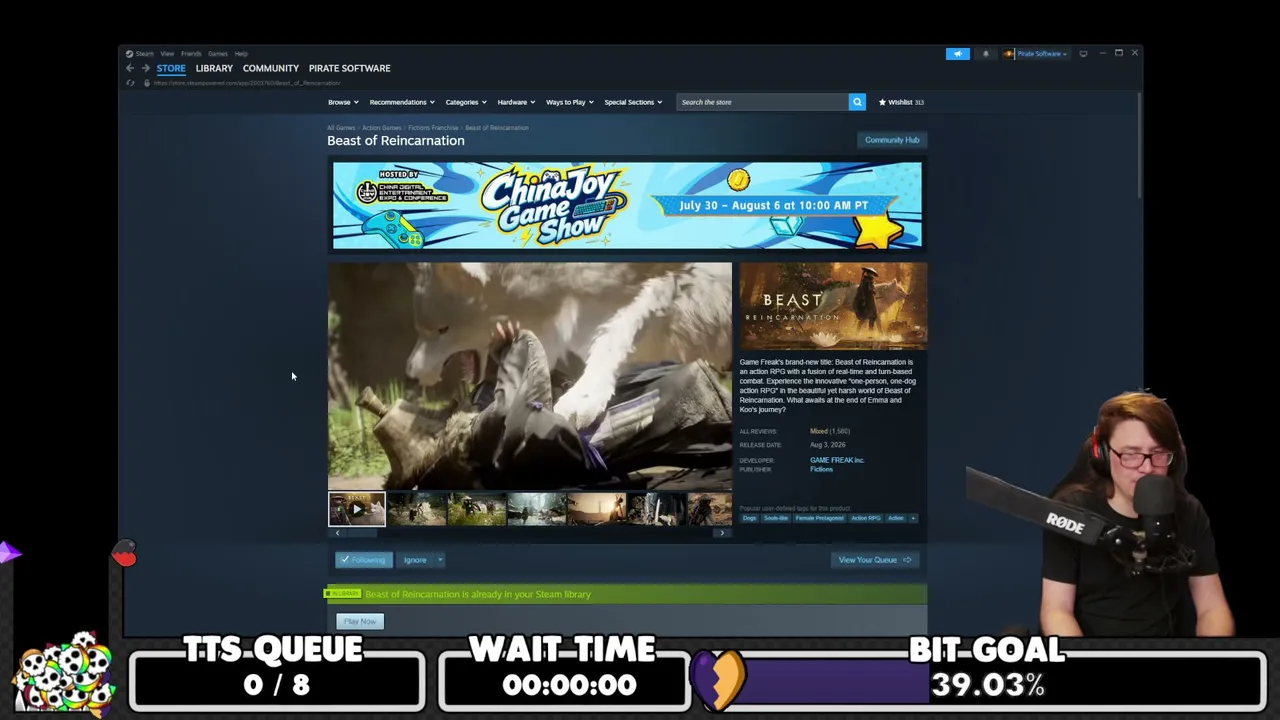Screen dimensions: 1280x720
Task: Click the All Games breadcrumb
Action: [x=341, y=128]
